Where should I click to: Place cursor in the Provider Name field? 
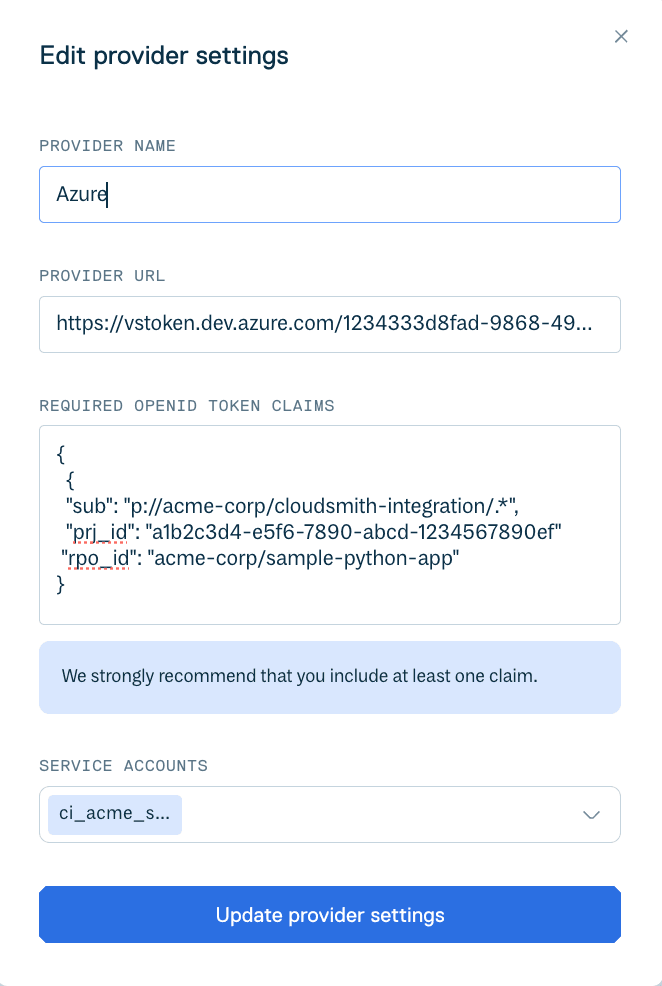pyautogui.click(x=300, y=194)
